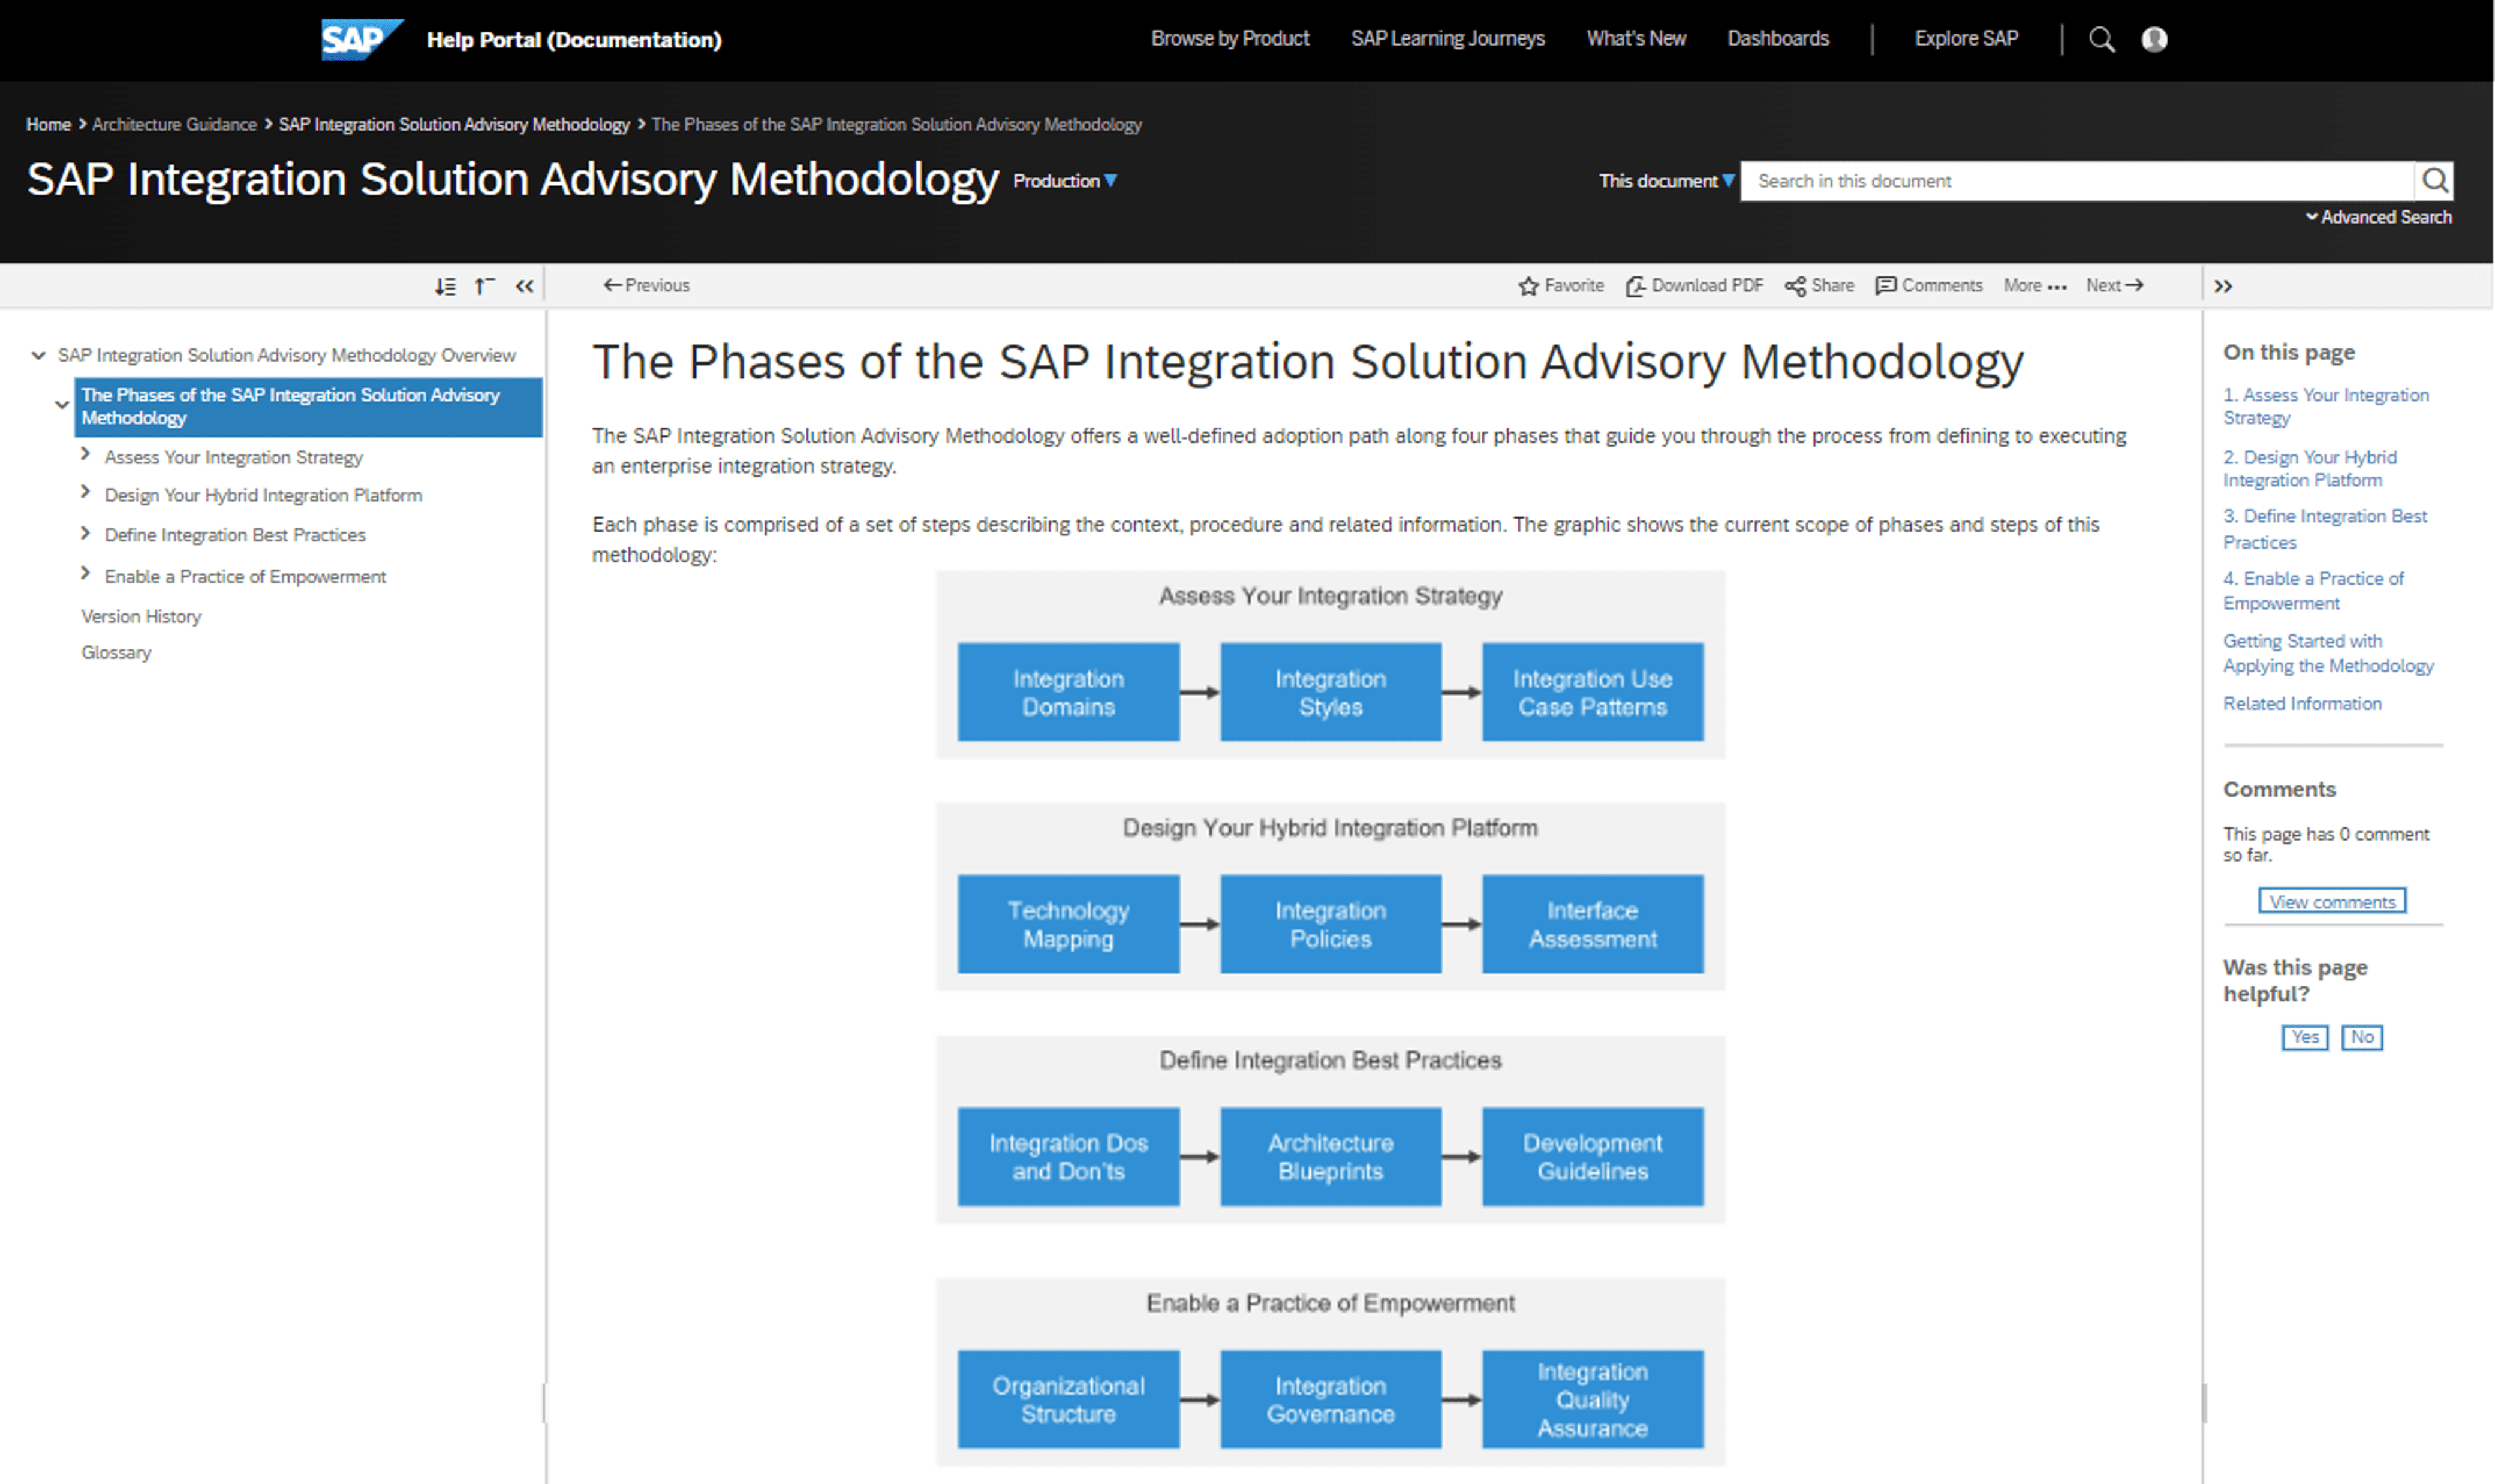Collapse the left table of contents panel

(525, 287)
